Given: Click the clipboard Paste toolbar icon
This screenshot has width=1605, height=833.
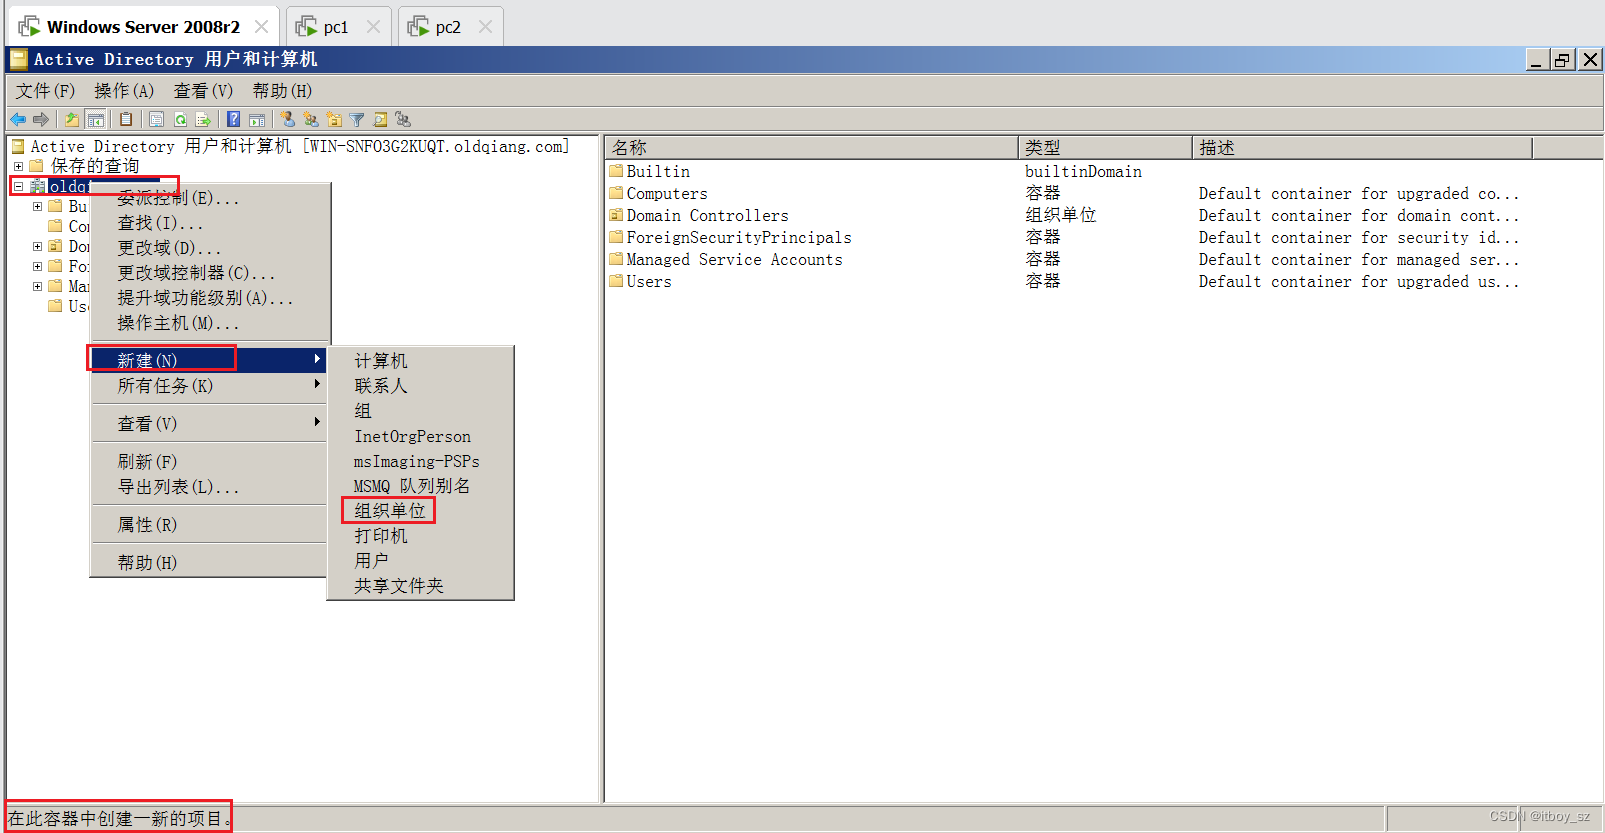Looking at the screenshot, I should point(126,120).
